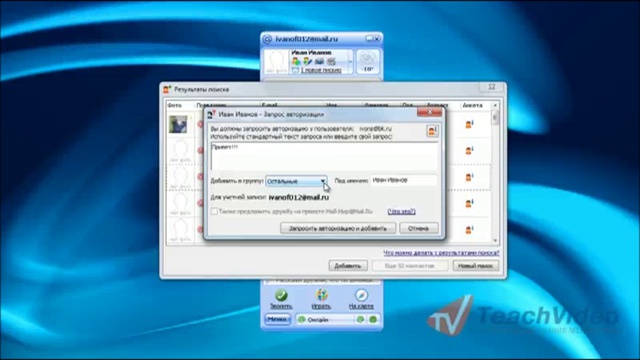The width and height of the screenshot is (640, 360).
Task: Open the (что это?) link
Action: click(x=402, y=211)
